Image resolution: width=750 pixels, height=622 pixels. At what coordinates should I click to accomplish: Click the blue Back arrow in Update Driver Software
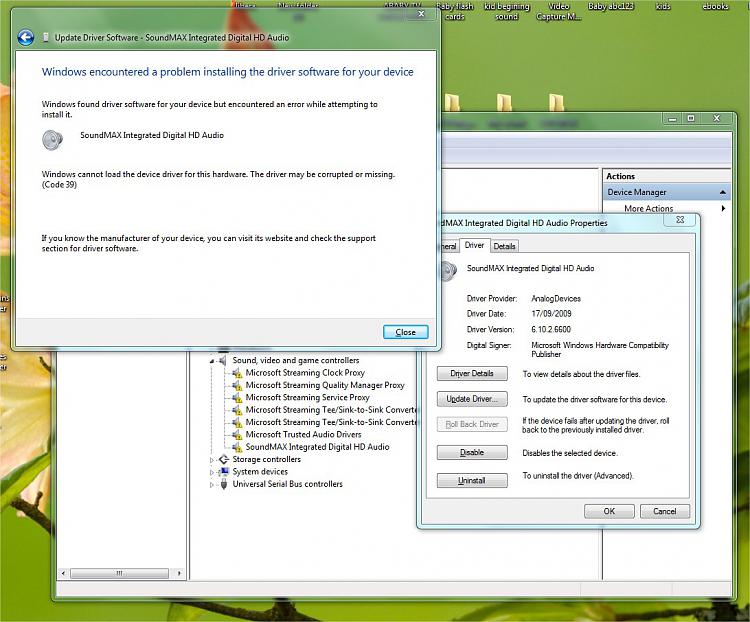26,37
